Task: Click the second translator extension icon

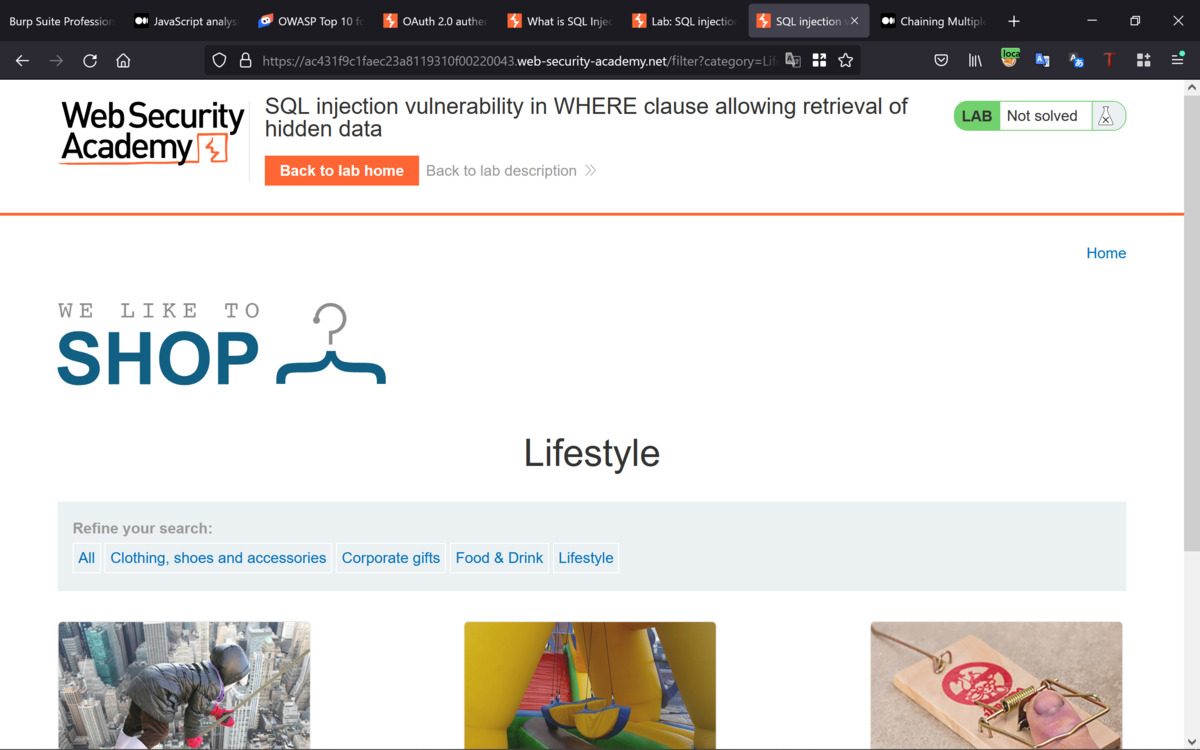Action: point(1076,61)
